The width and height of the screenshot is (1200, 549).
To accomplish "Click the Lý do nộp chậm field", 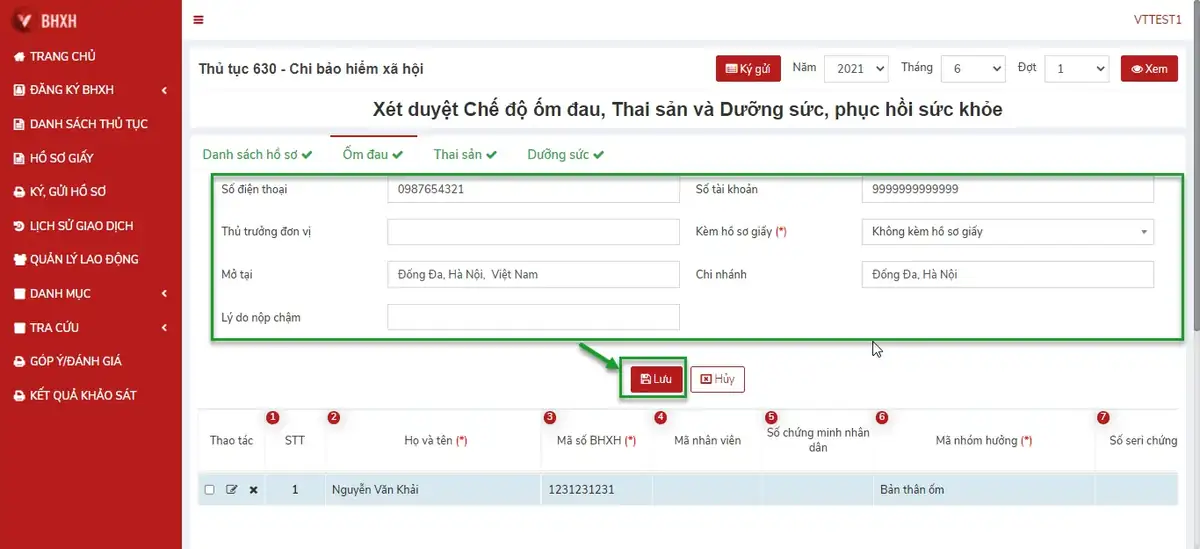I will [x=533, y=317].
